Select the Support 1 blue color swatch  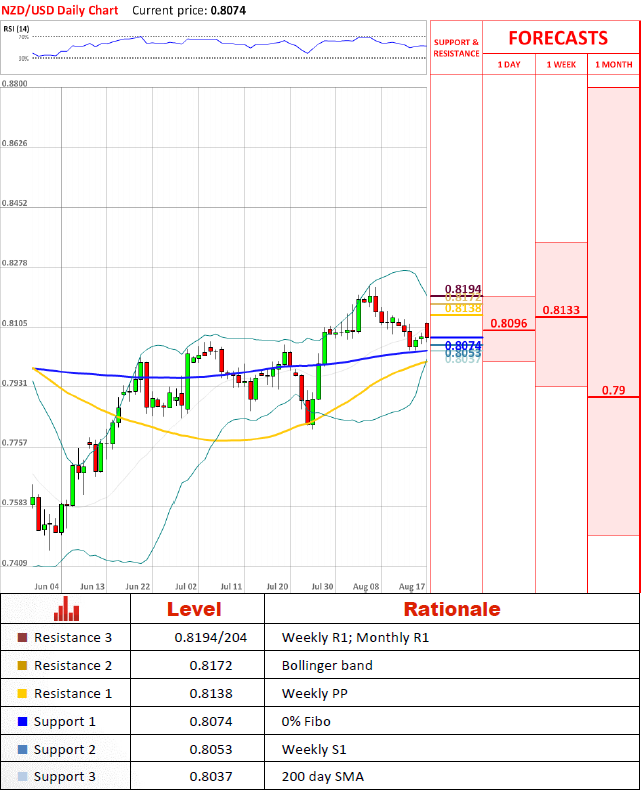coord(23,721)
